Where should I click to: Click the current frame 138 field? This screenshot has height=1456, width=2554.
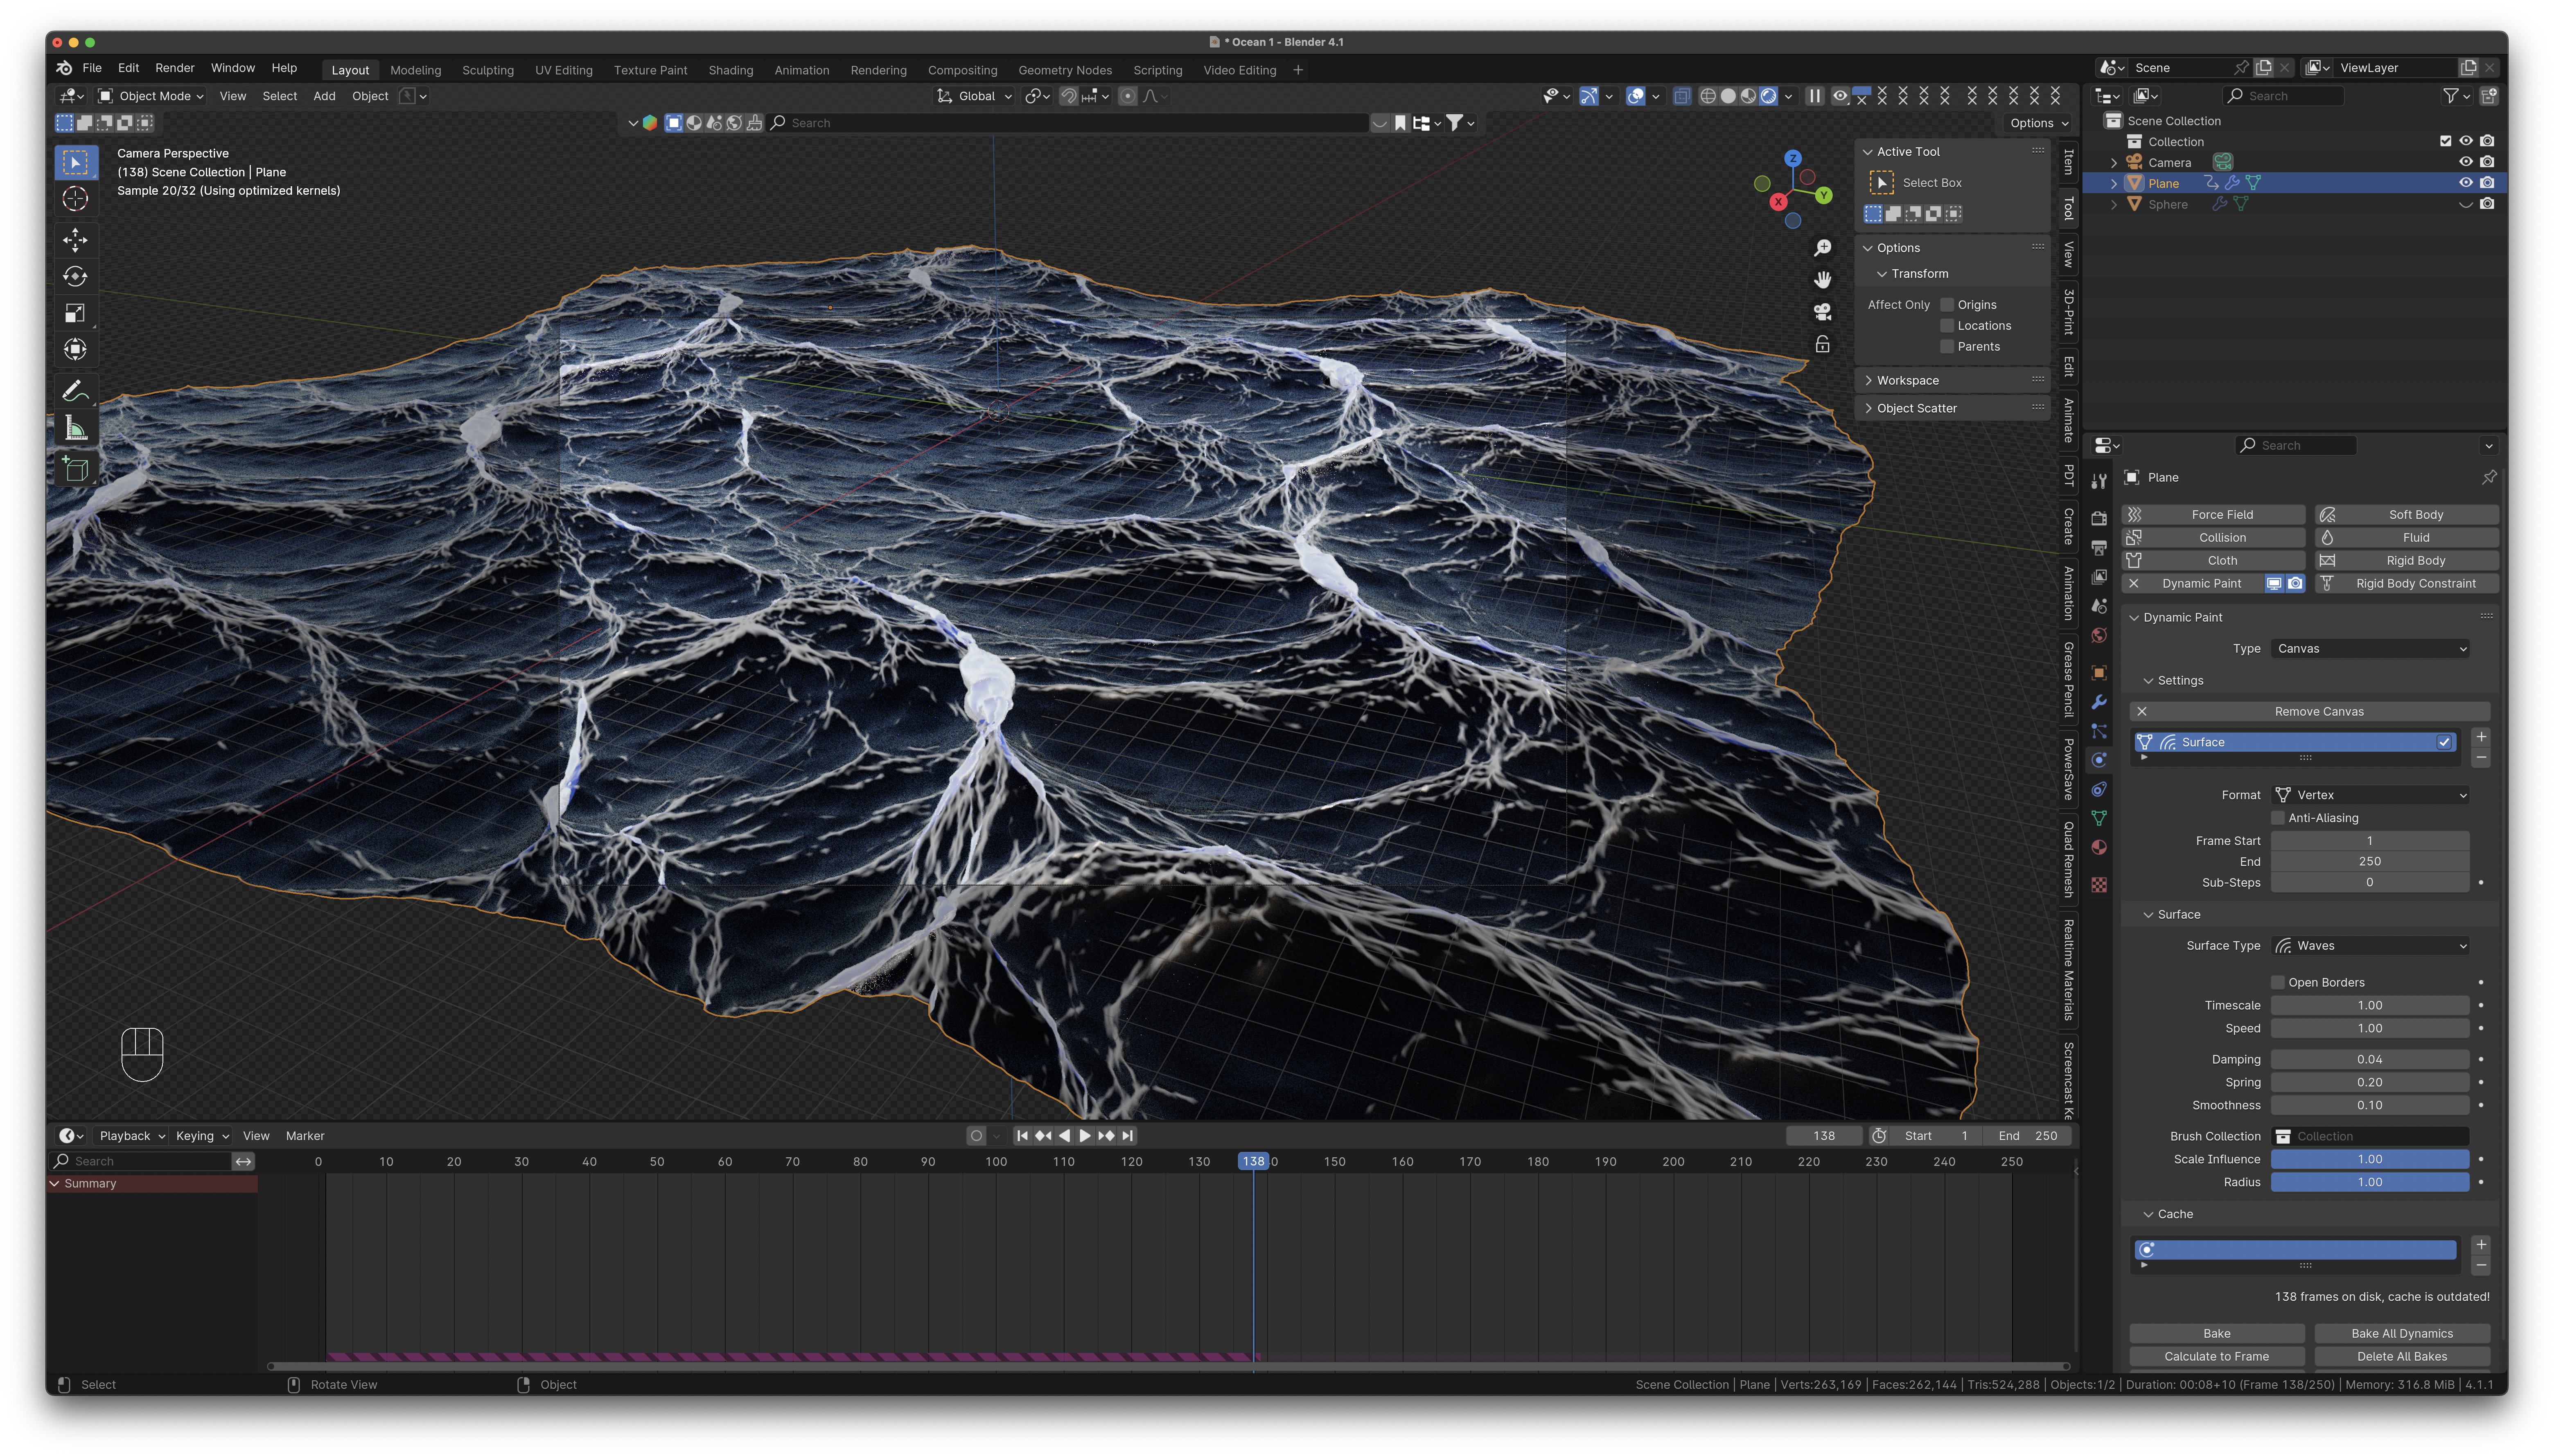click(x=1824, y=1136)
